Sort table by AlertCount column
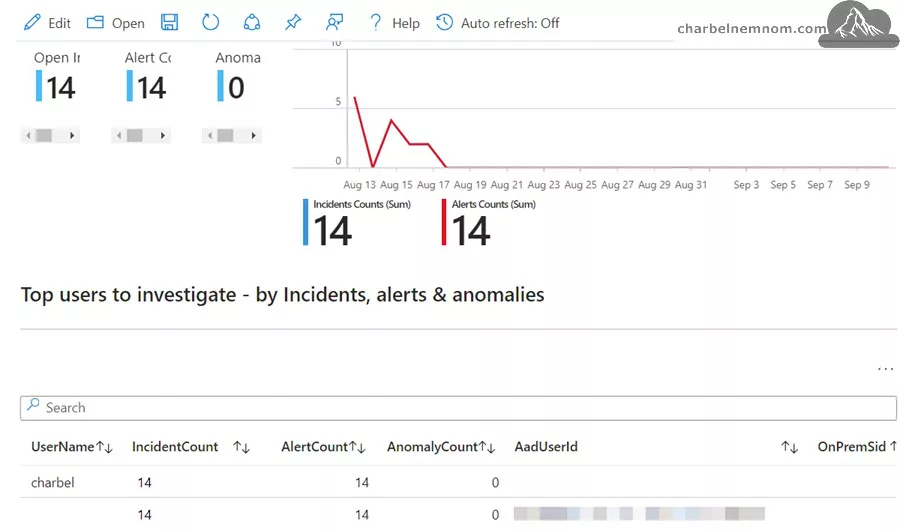This screenshot has height=530, width=900. [x=323, y=447]
